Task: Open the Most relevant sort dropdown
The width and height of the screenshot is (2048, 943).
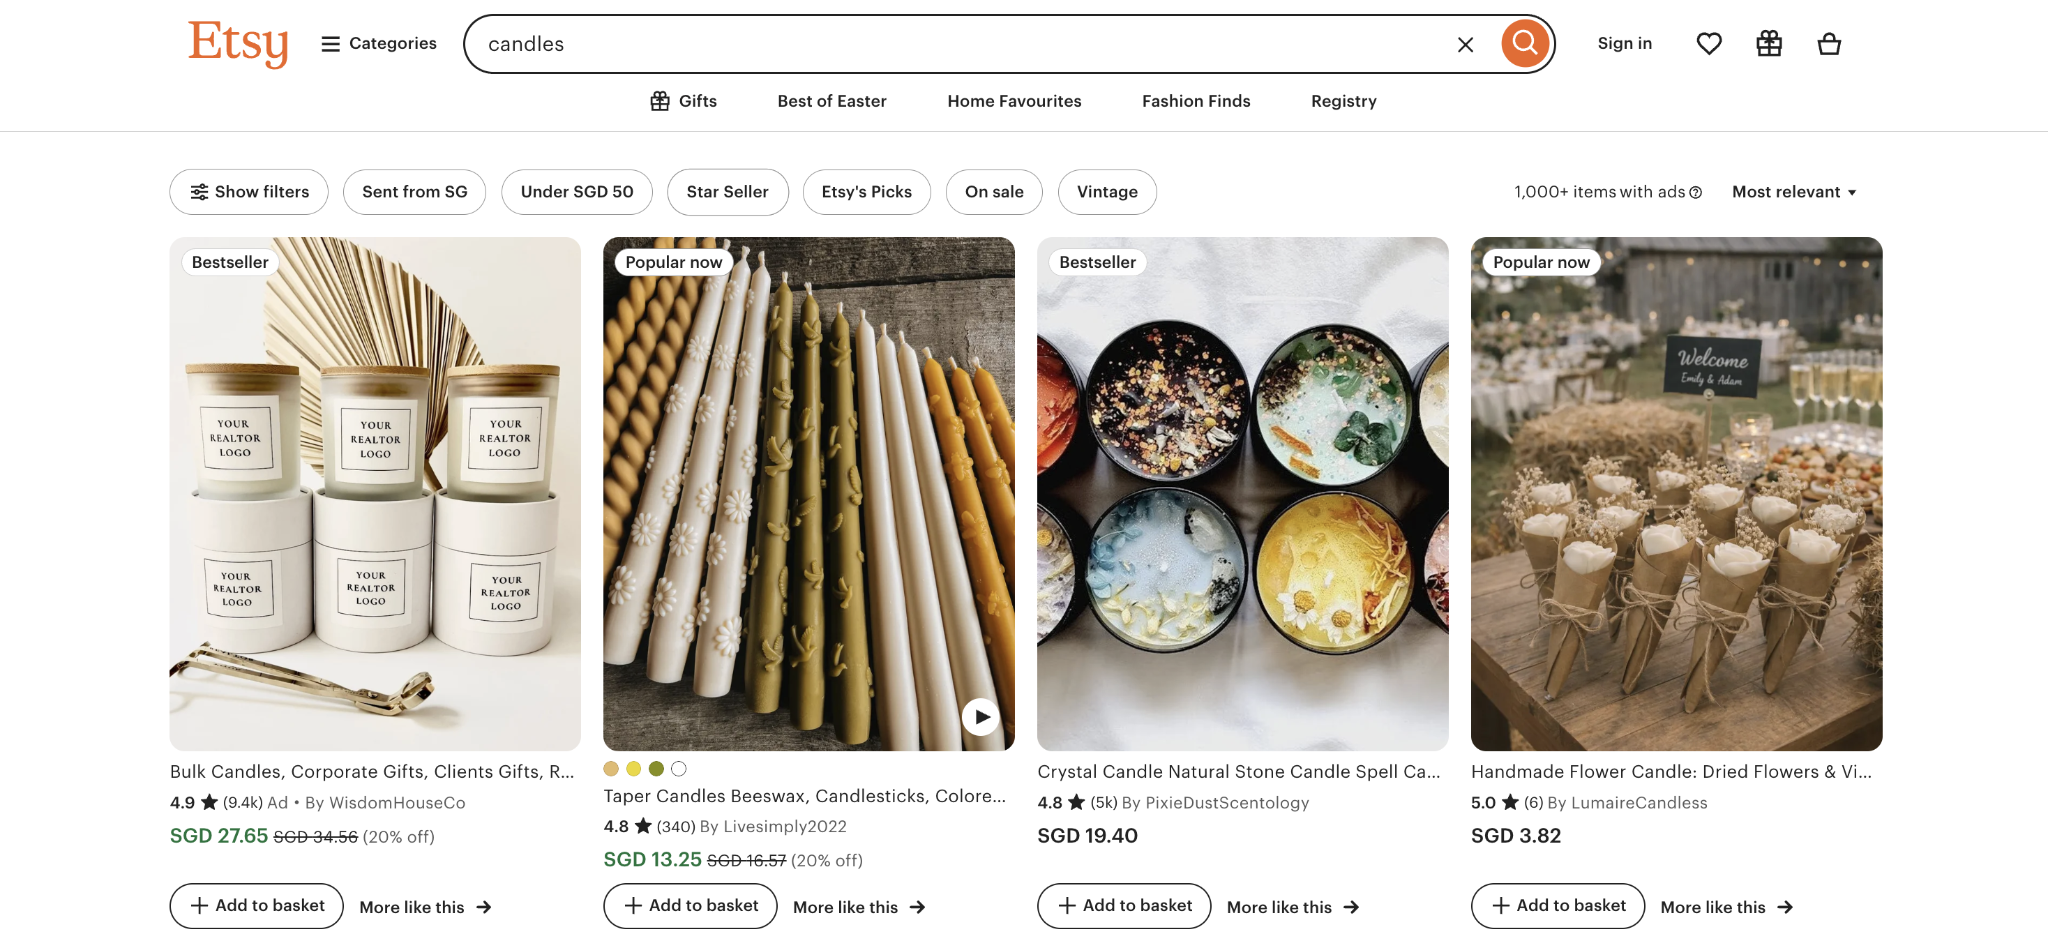Action: pyautogui.click(x=1793, y=191)
